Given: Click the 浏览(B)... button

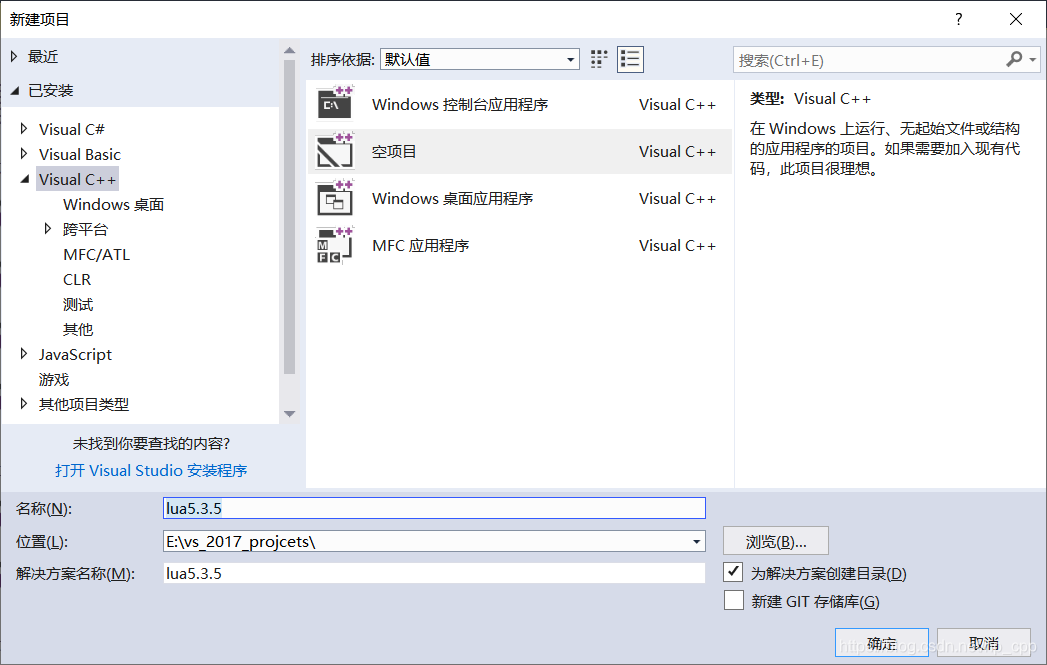Looking at the screenshot, I should tap(776, 541).
